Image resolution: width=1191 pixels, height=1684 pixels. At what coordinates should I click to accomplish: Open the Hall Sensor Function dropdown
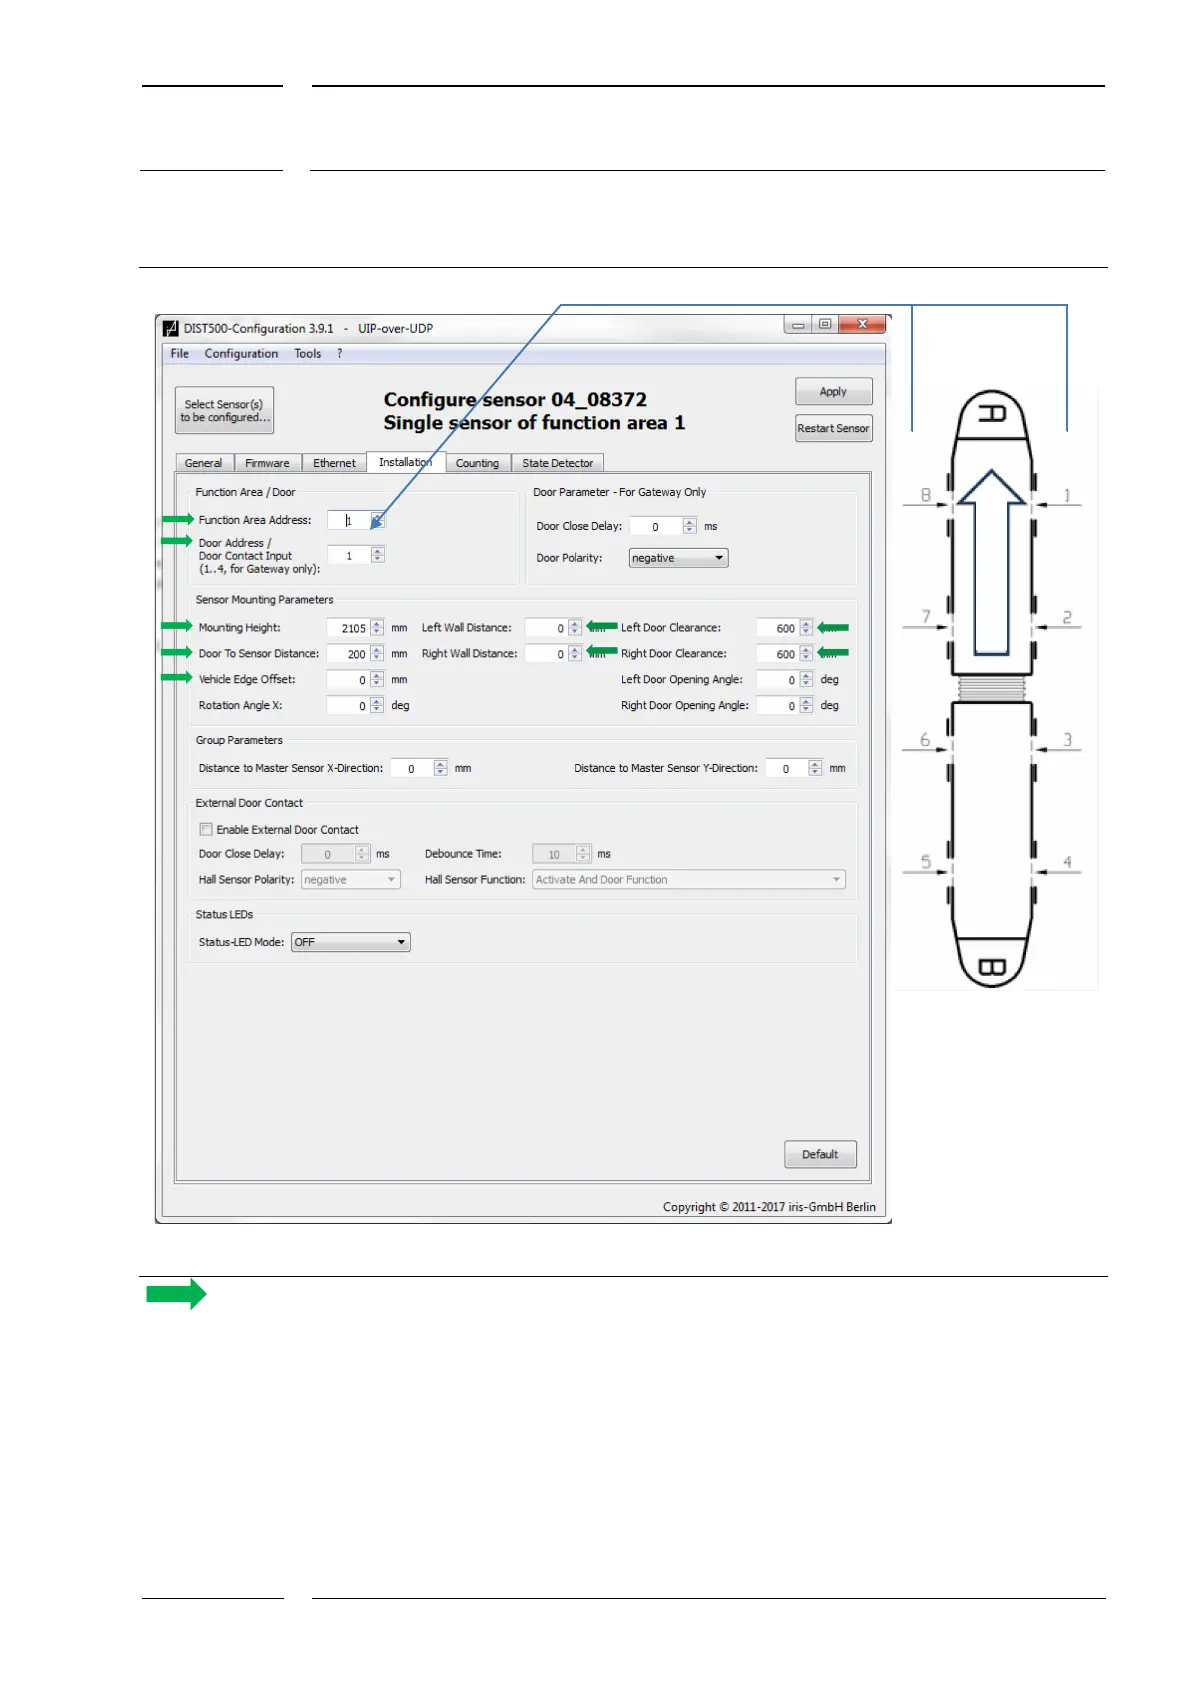click(x=689, y=880)
